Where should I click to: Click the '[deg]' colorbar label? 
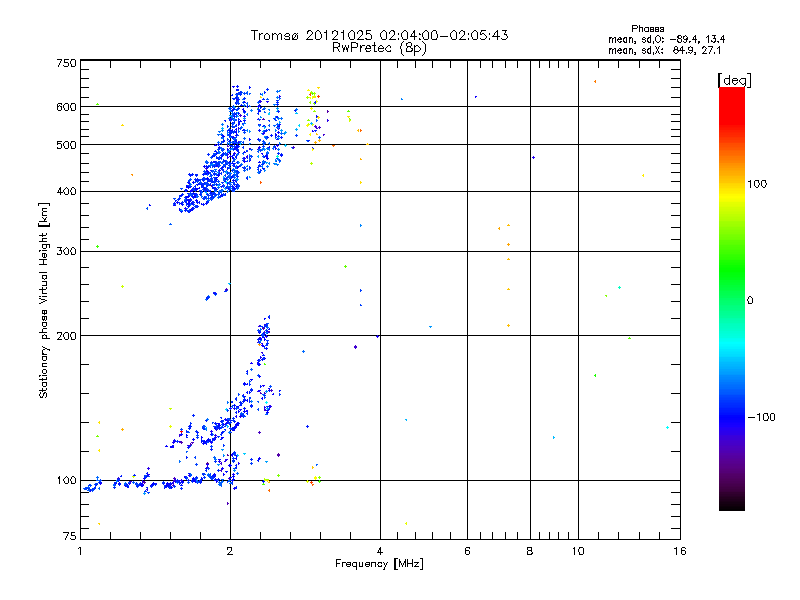734,80
